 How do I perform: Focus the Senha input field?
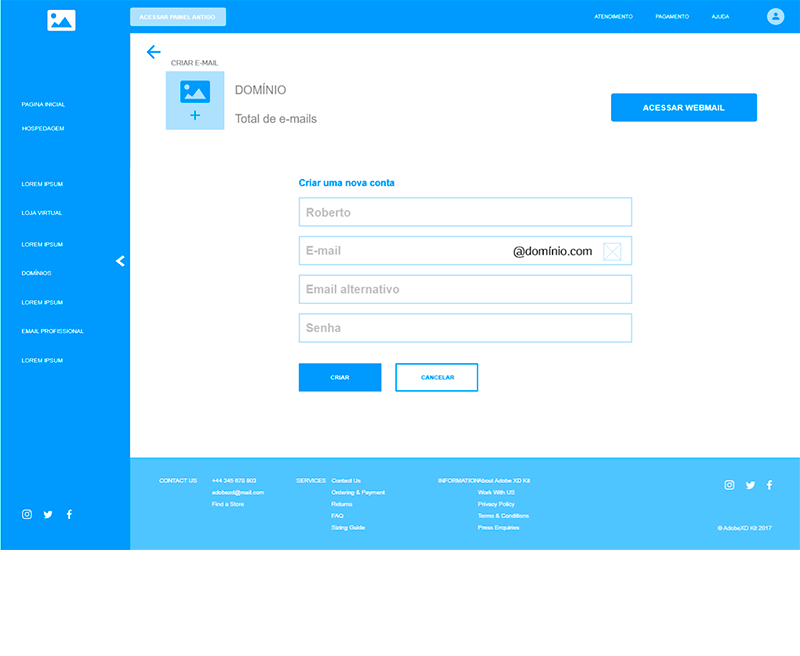(465, 328)
